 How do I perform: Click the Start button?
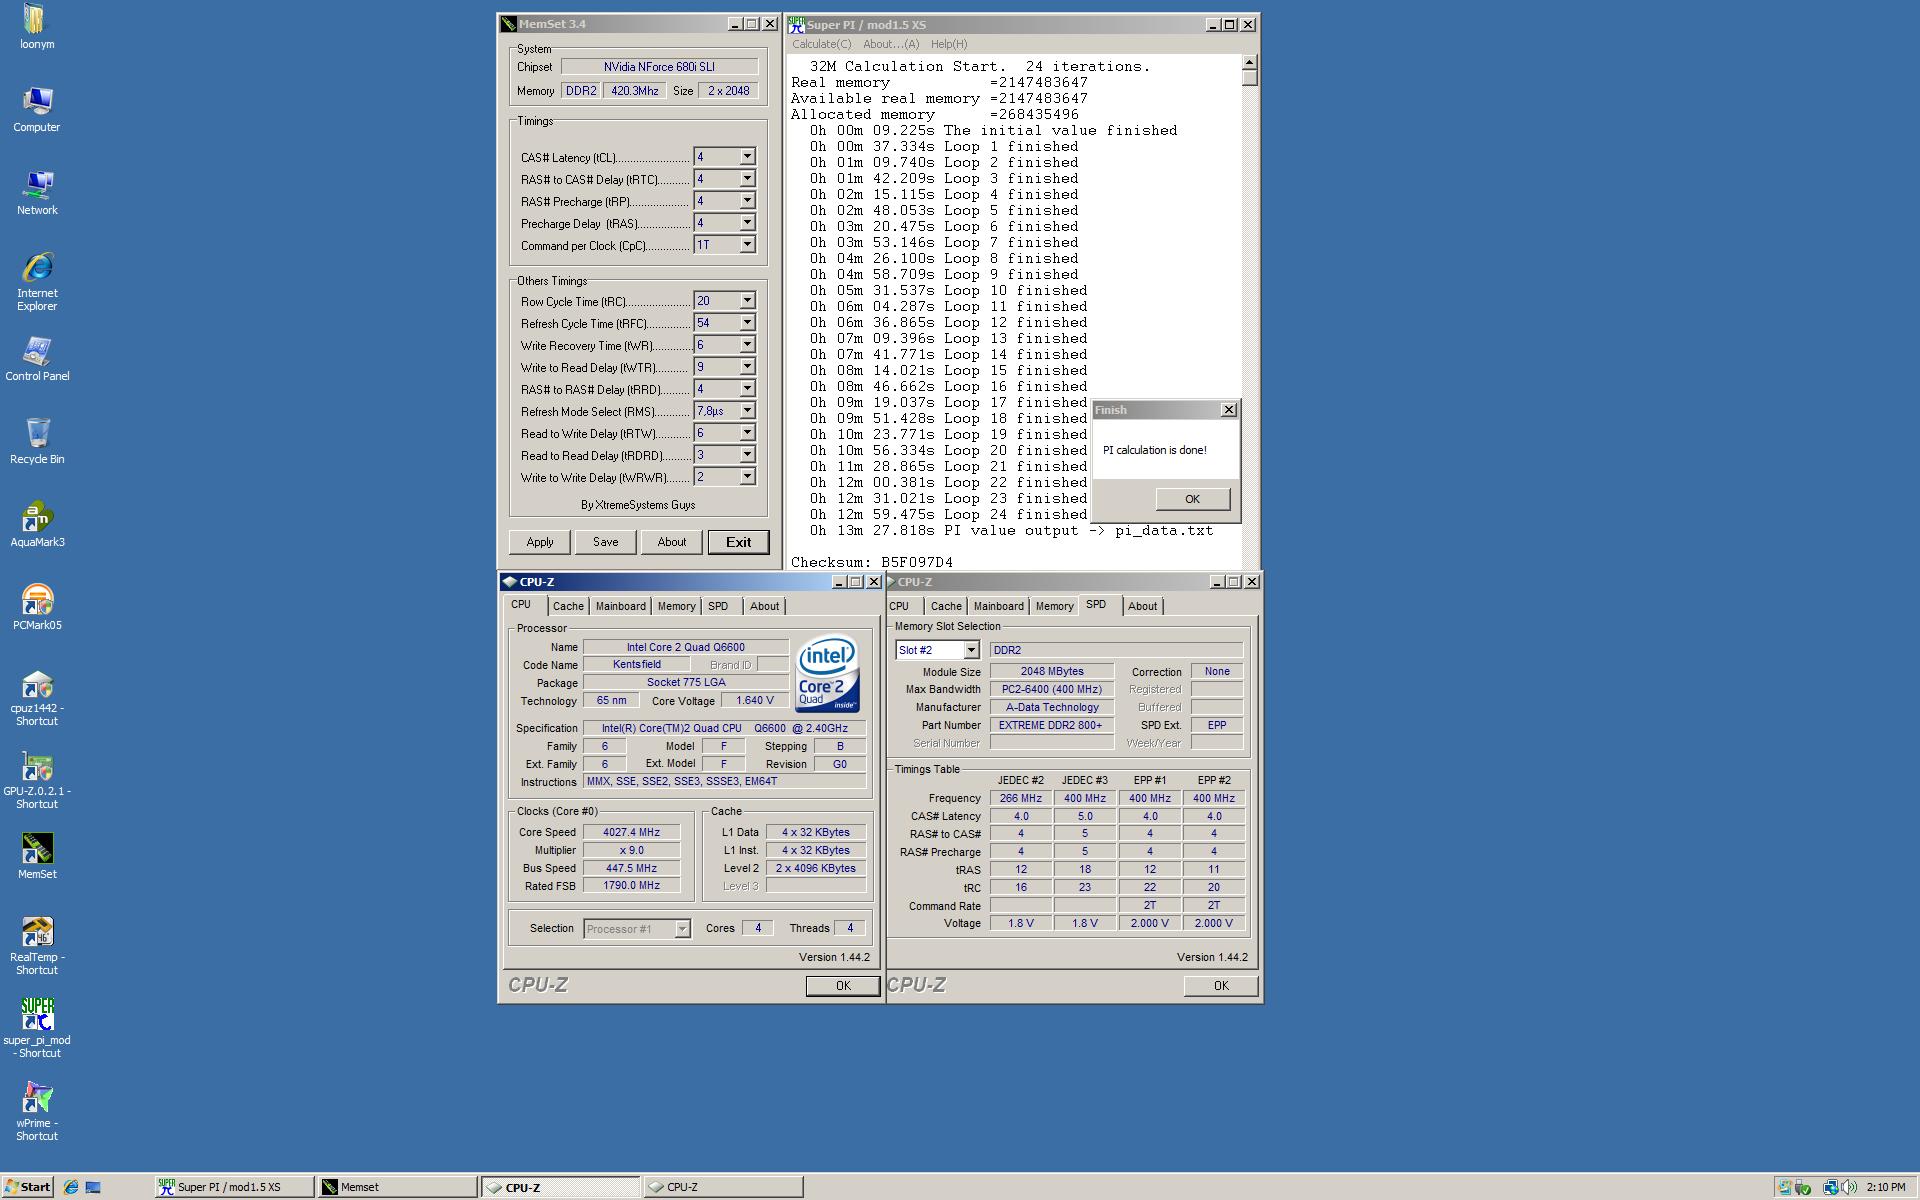[27, 1187]
